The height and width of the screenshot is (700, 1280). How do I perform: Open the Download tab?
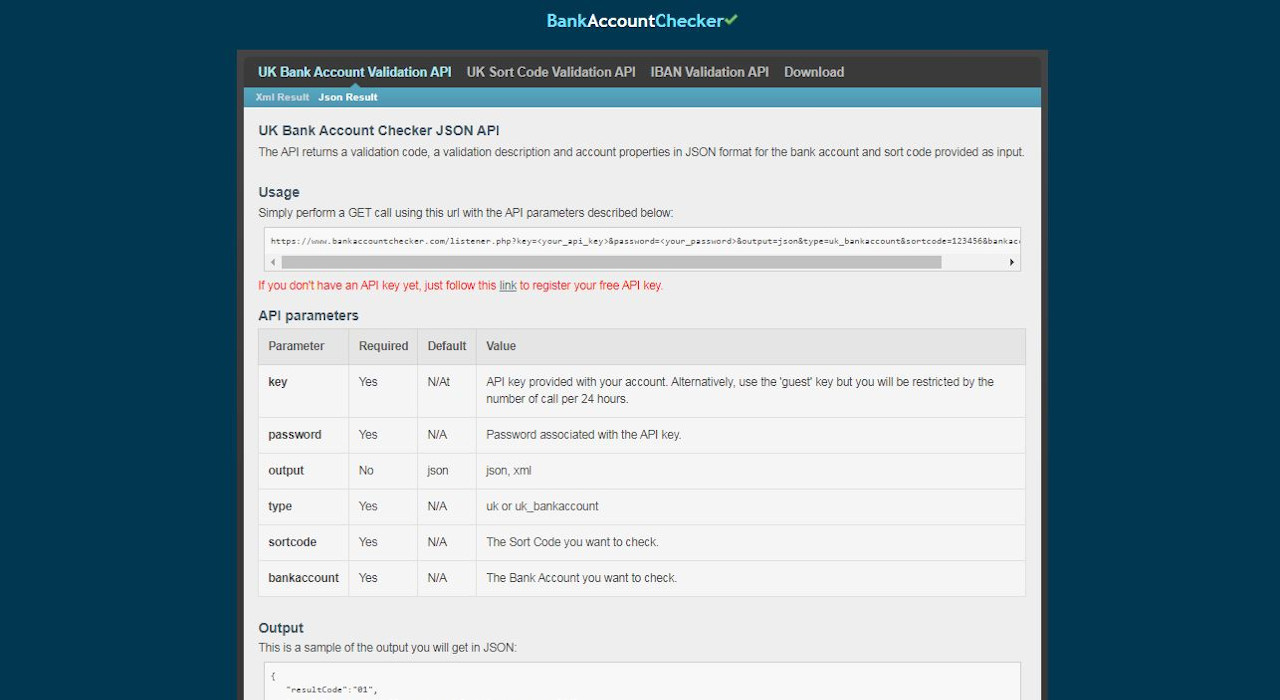pyautogui.click(x=814, y=72)
